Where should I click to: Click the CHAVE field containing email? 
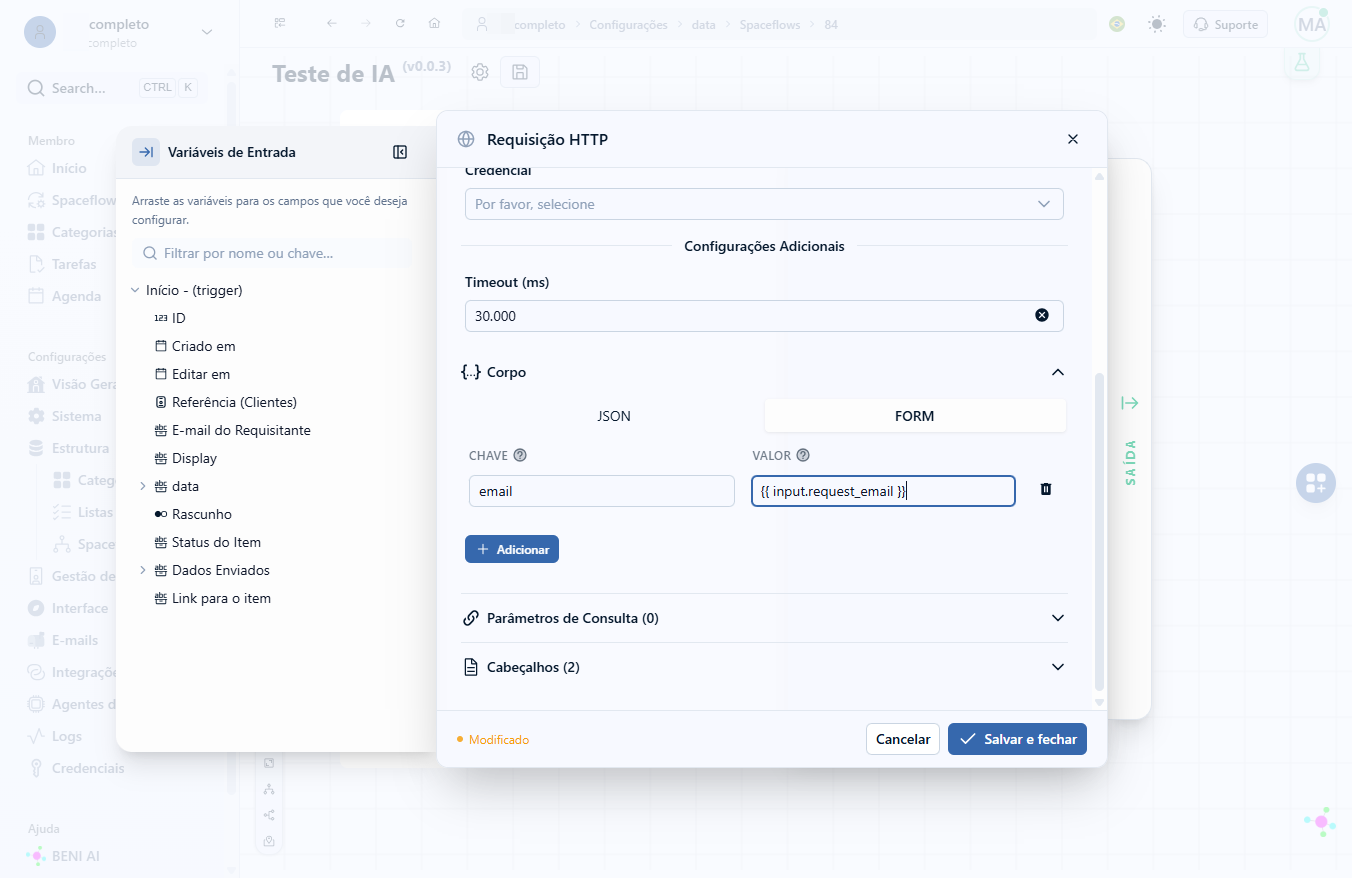click(602, 491)
